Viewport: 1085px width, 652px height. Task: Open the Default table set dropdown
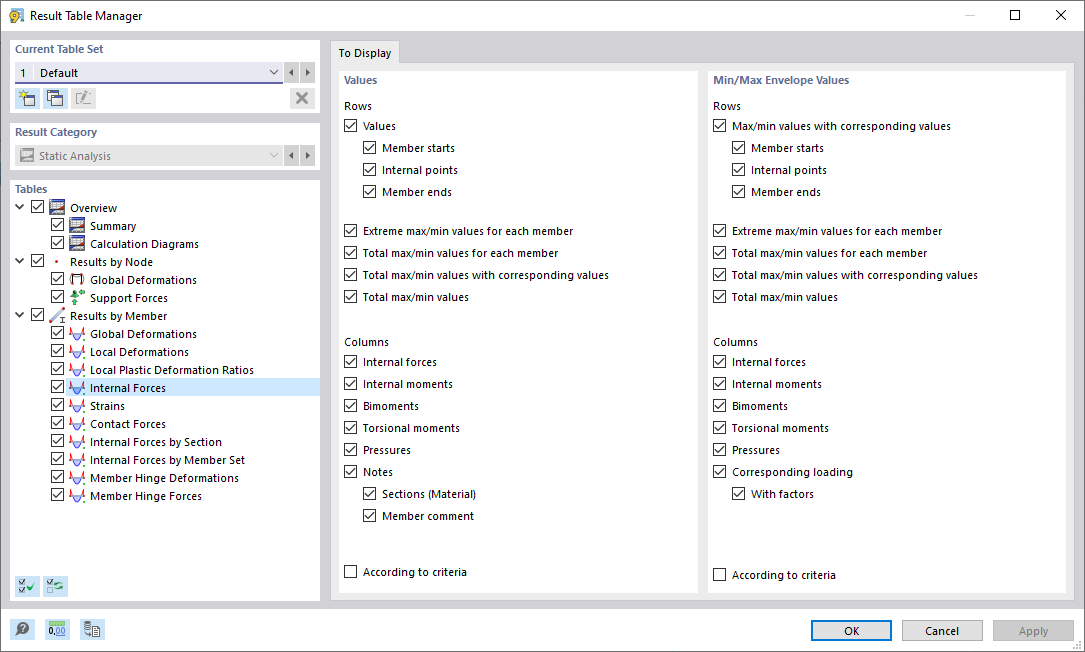(x=274, y=72)
